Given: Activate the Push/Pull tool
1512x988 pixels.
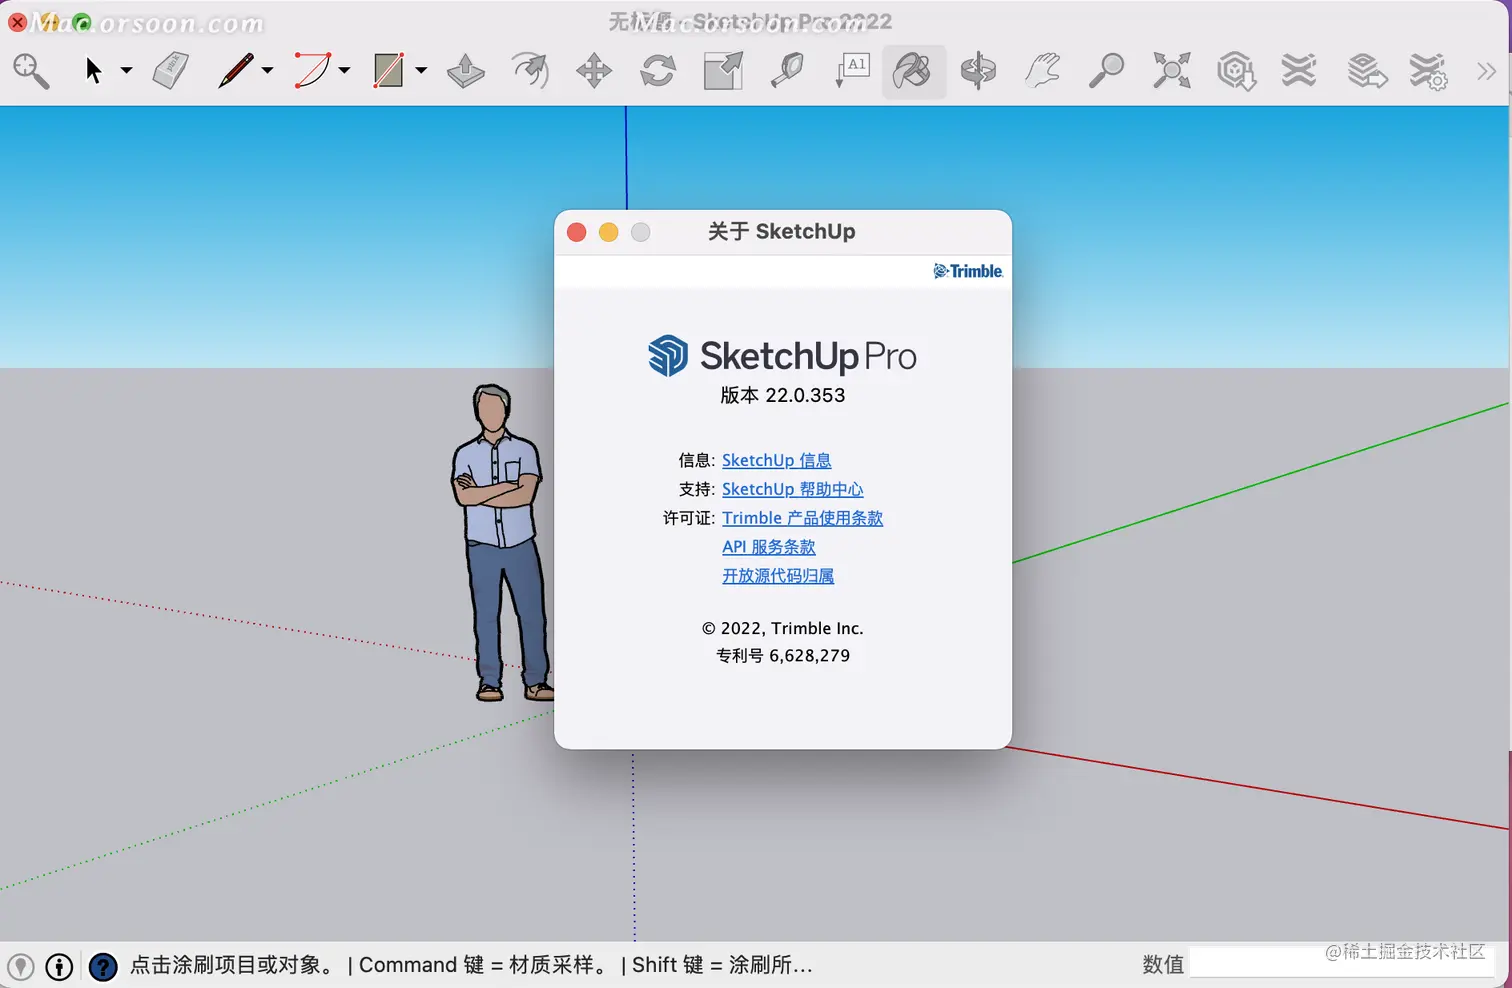Looking at the screenshot, I should (x=466, y=71).
